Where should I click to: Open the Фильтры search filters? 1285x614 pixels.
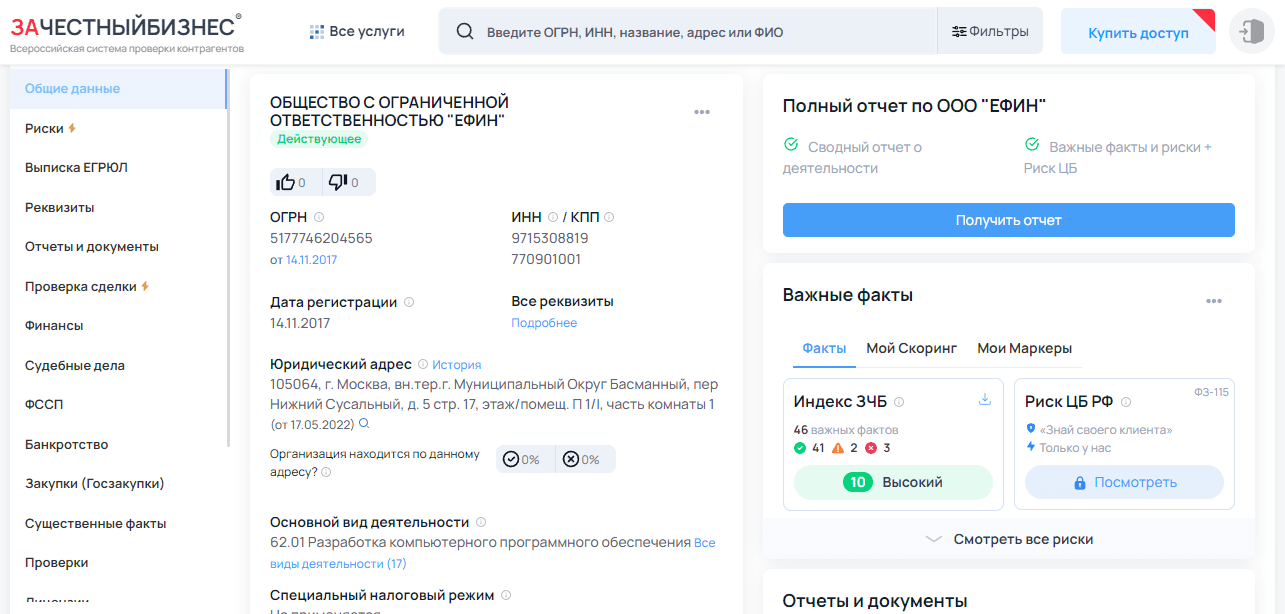(x=990, y=32)
